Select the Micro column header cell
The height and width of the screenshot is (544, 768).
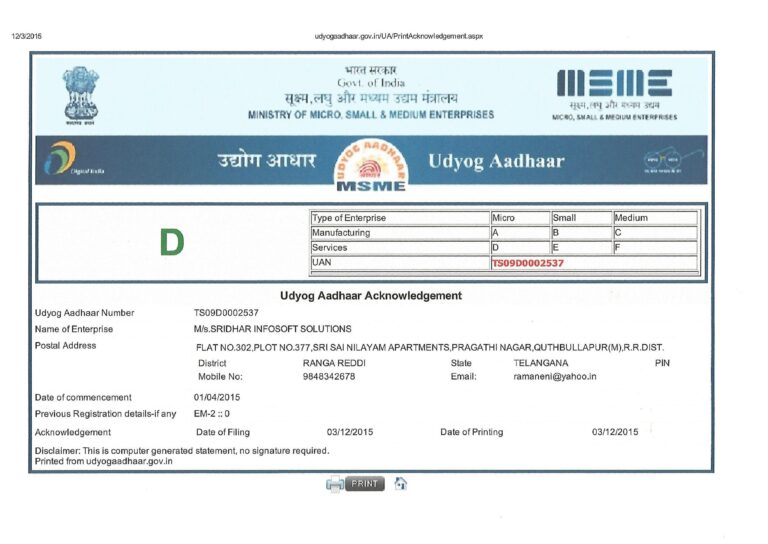pyautogui.click(x=518, y=218)
